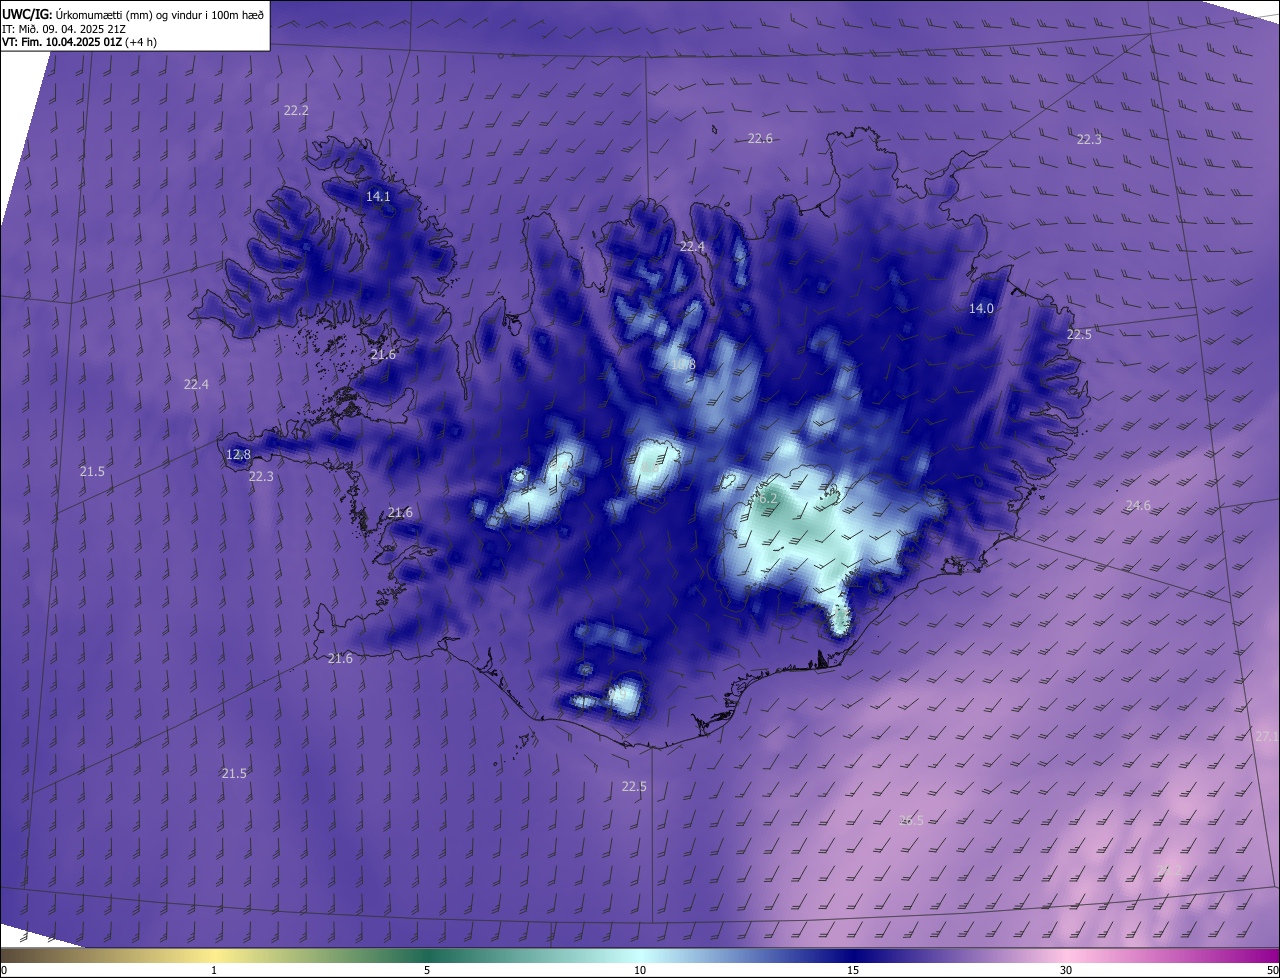Click the colorbar tick label 15
This screenshot has width=1280, height=978.
tap(853, 970)
